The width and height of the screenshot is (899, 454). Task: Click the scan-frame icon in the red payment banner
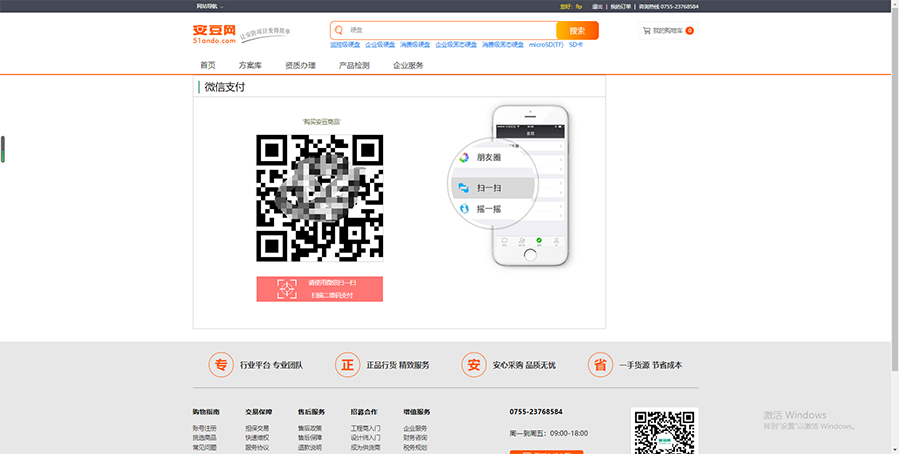tap(287, 289)
